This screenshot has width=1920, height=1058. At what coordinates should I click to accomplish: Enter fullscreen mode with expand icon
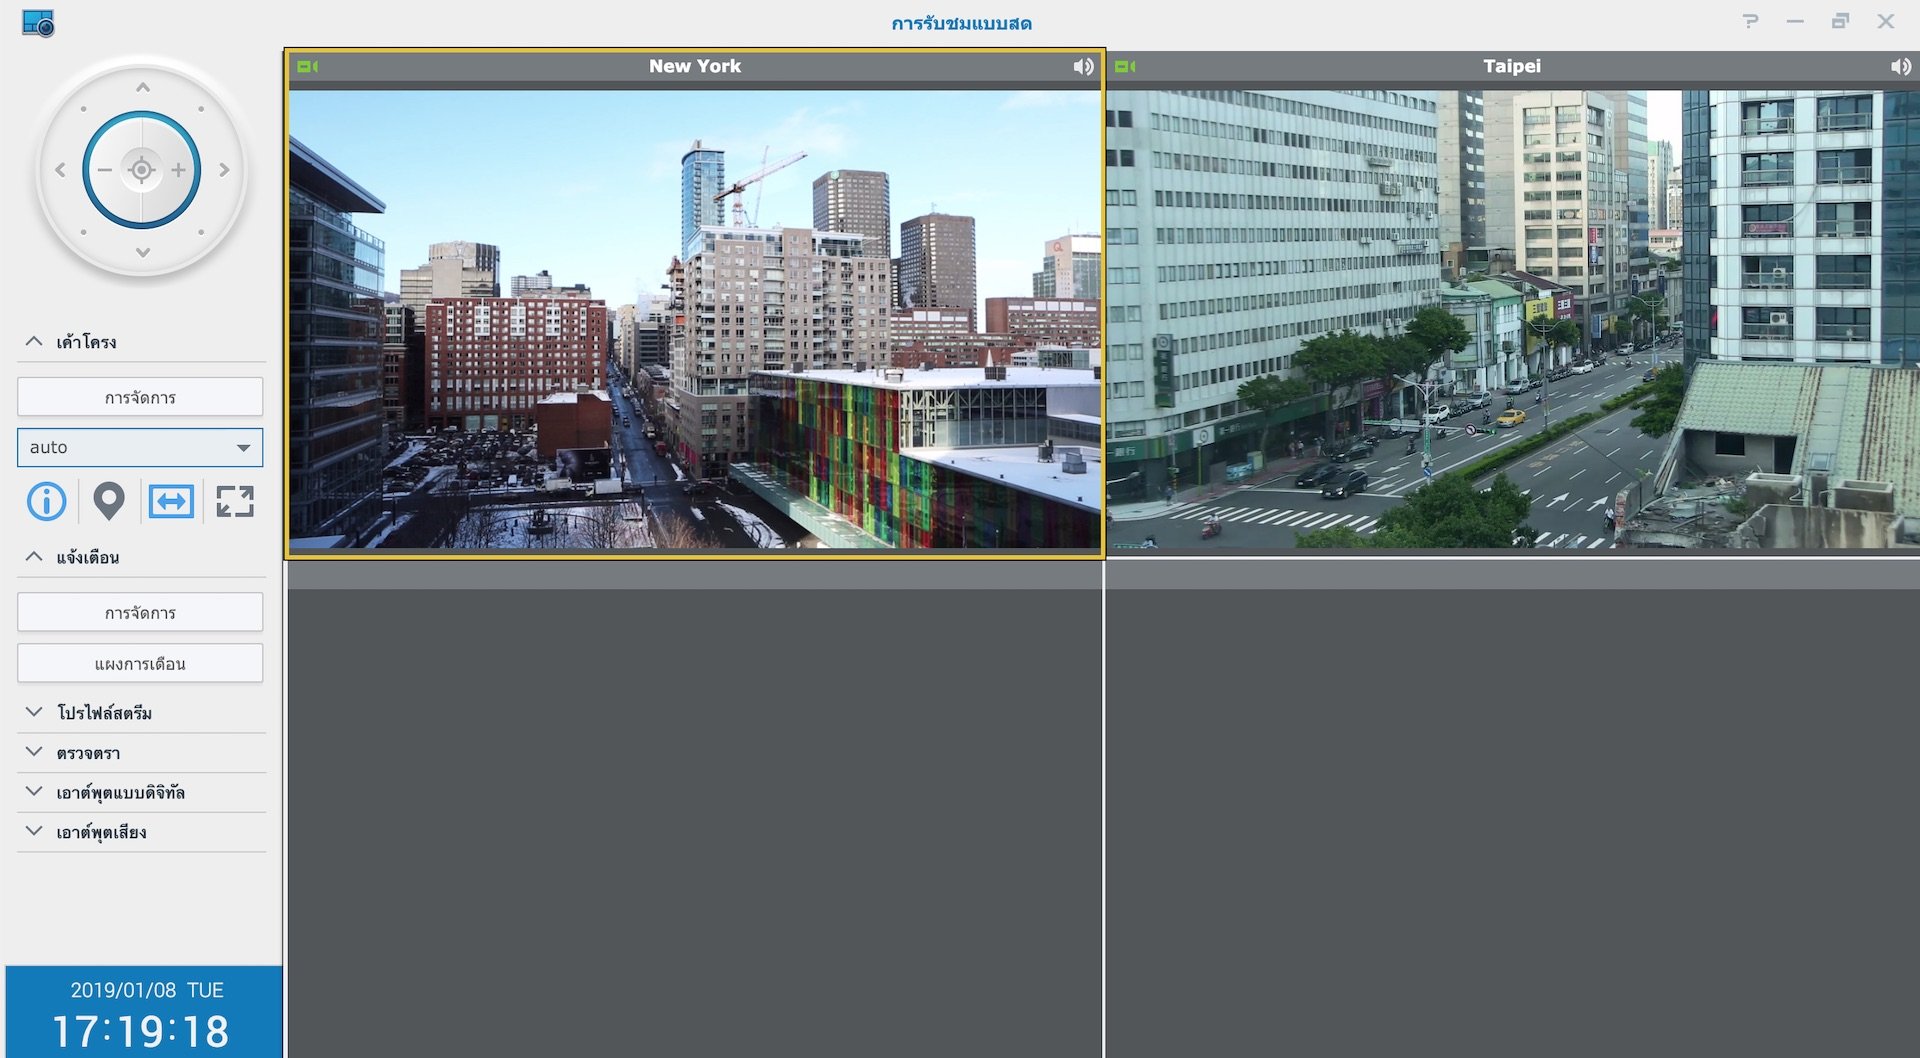coord(235,501)
